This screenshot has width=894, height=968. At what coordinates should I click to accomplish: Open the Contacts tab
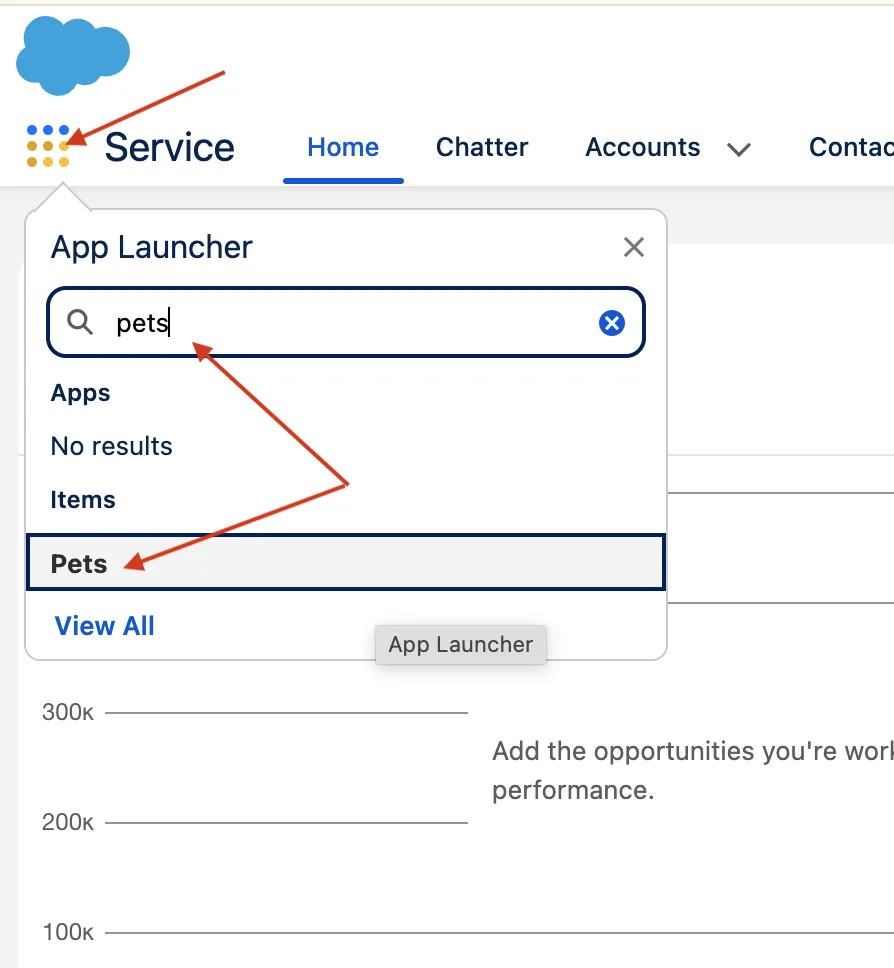pos(851,148)
